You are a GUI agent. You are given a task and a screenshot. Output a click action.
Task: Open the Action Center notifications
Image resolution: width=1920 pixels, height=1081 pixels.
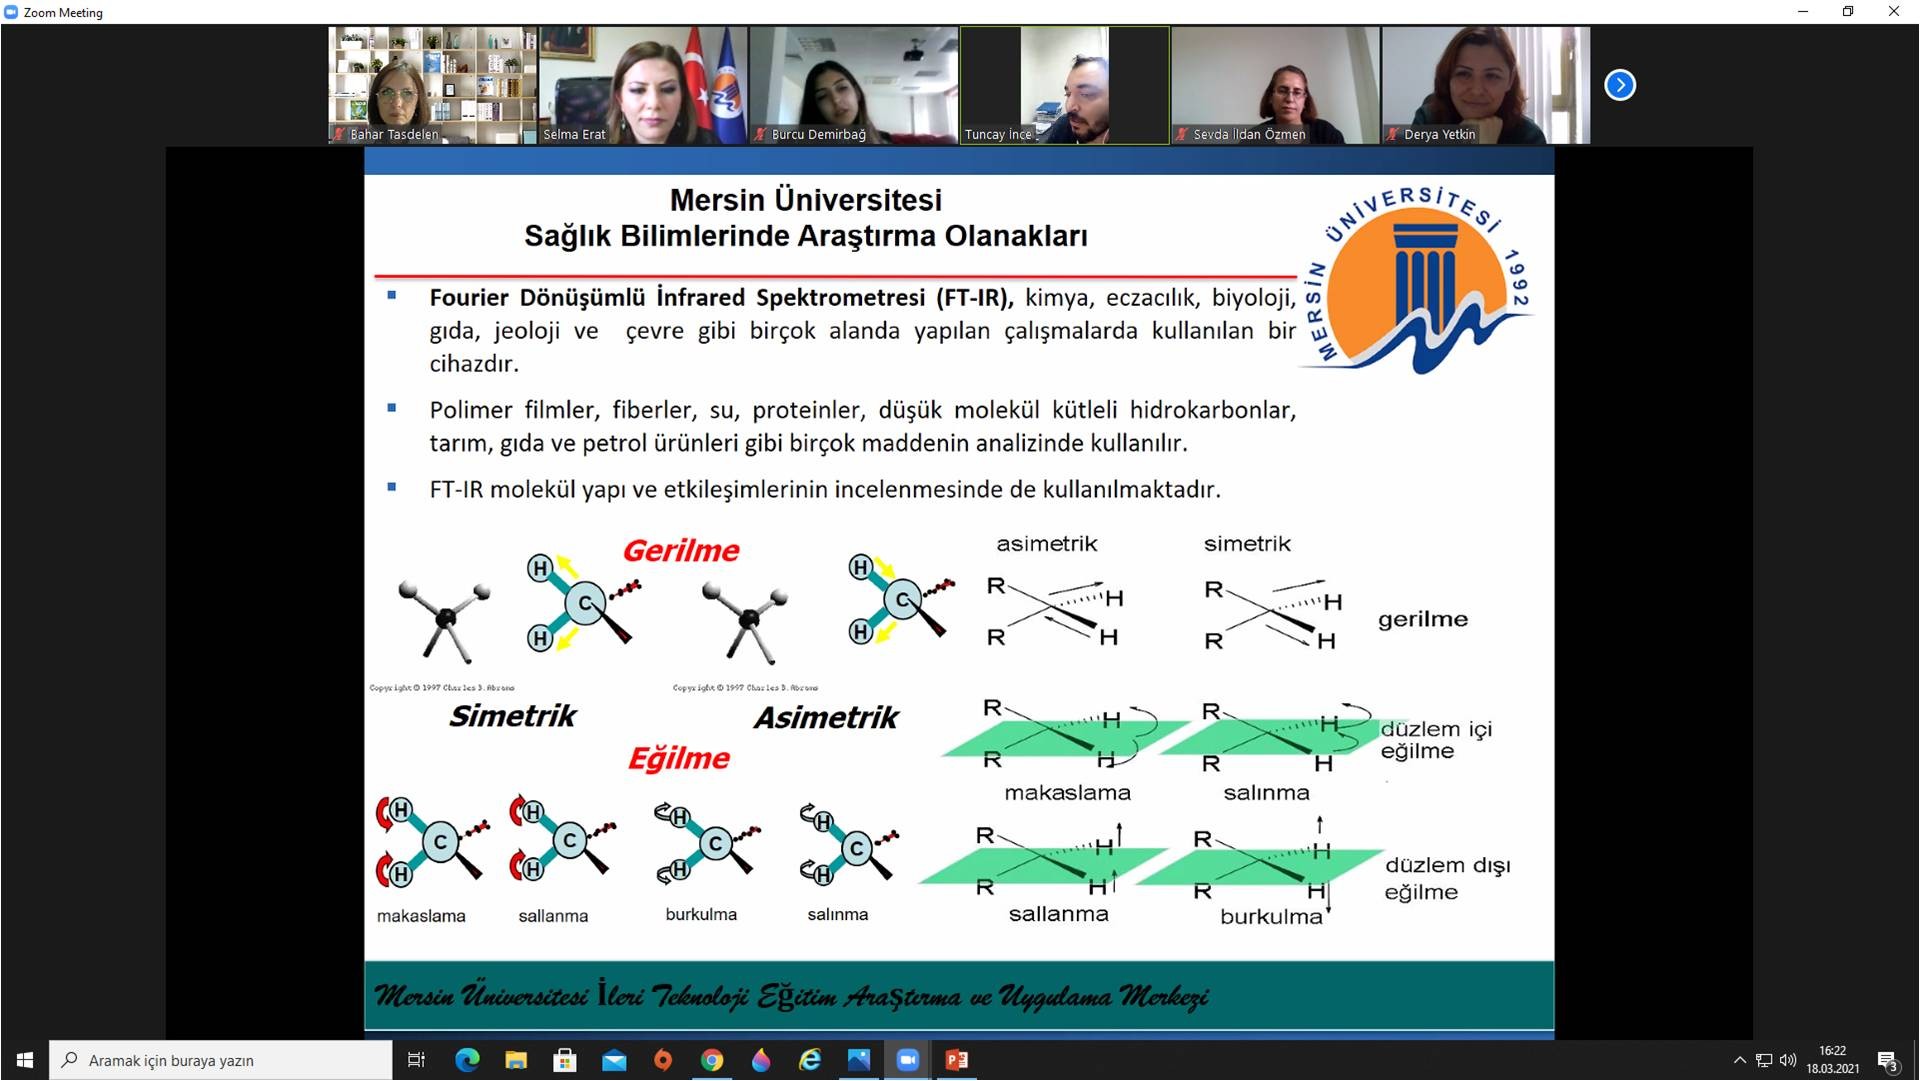click(1888, 1060)
